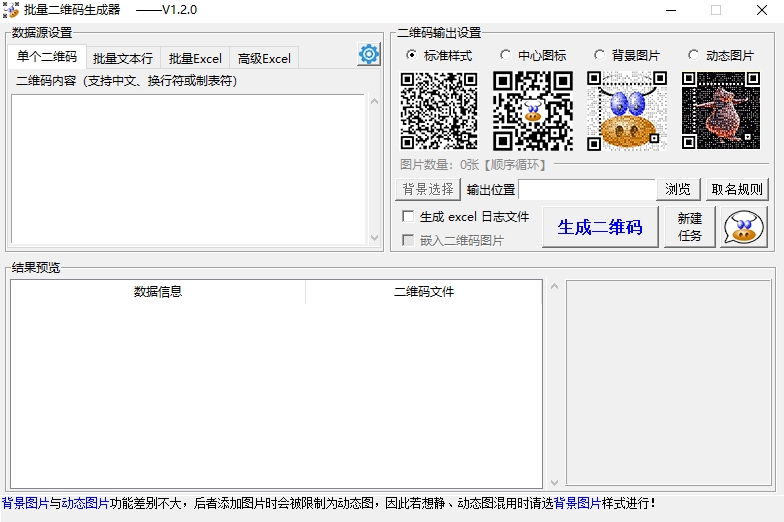Click the 新建任务 button
The width and height of the screenshot is (784, 522).
[690, 227]
